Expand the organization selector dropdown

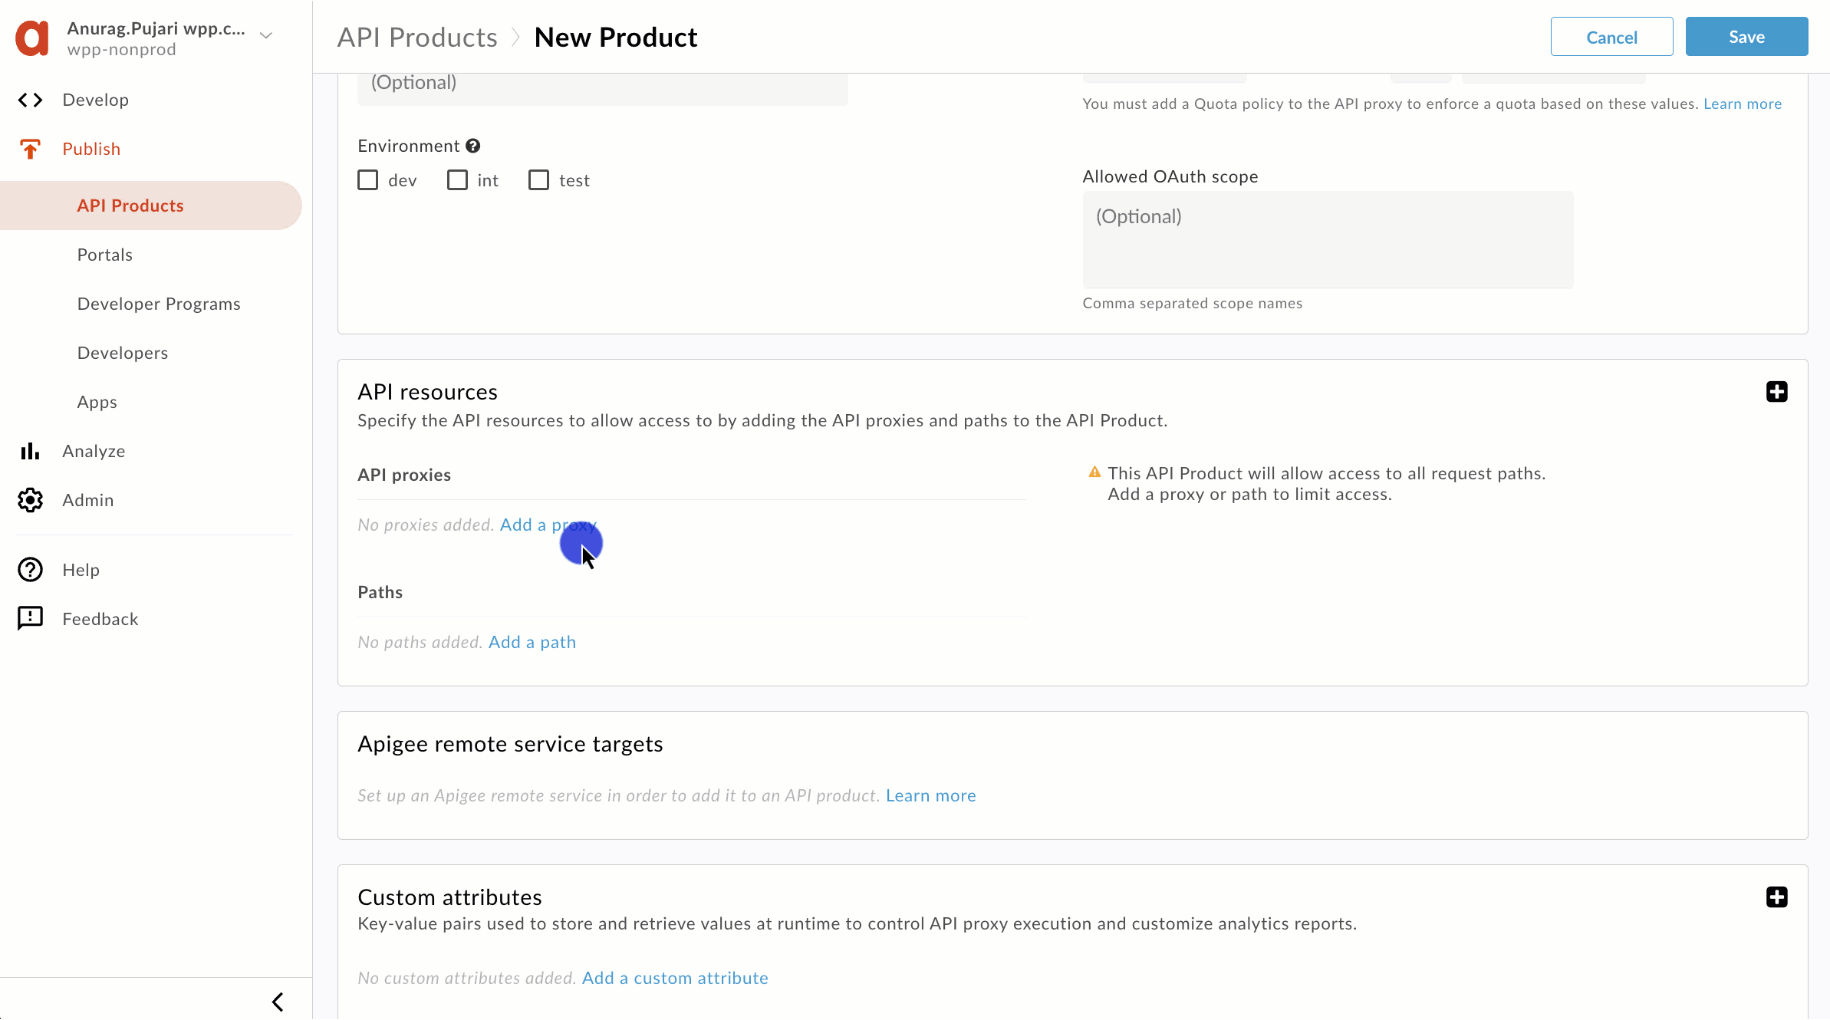(x=266, y=36)
